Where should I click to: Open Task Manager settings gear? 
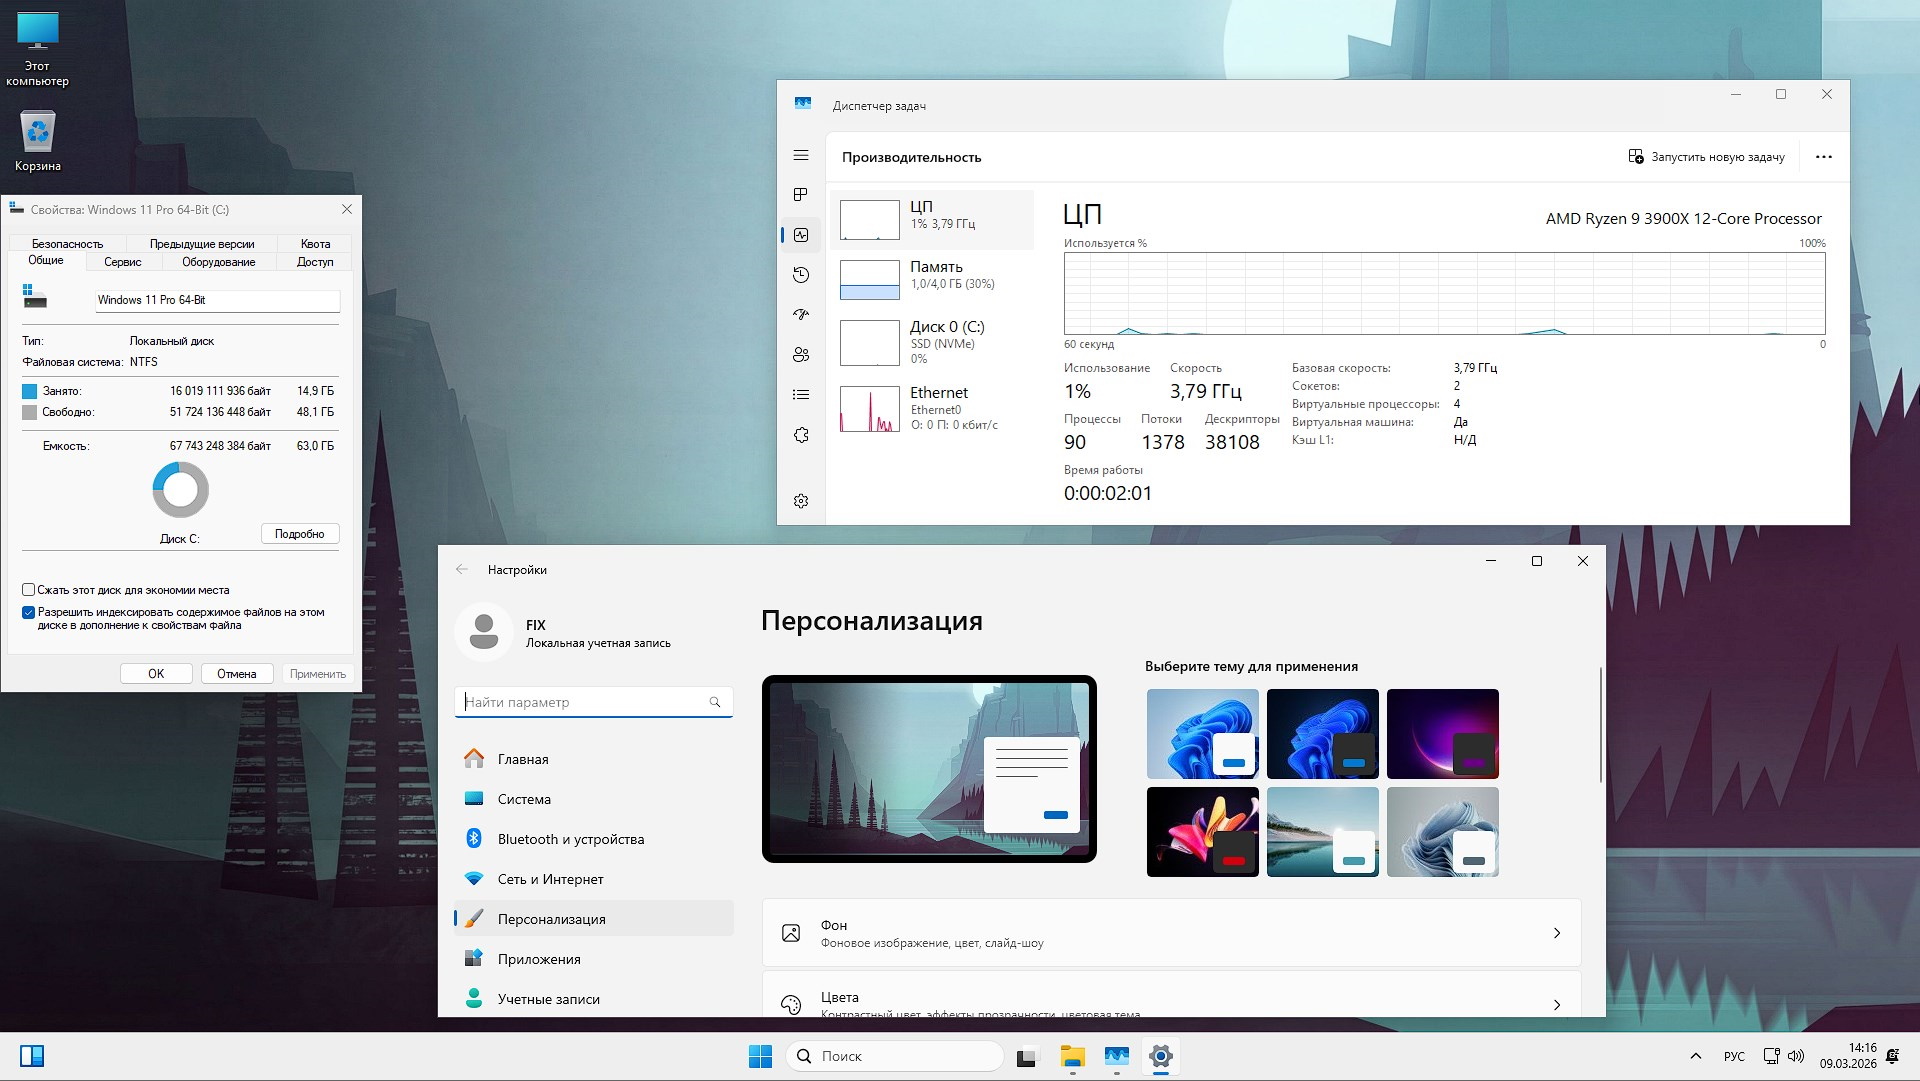point(800,500)
